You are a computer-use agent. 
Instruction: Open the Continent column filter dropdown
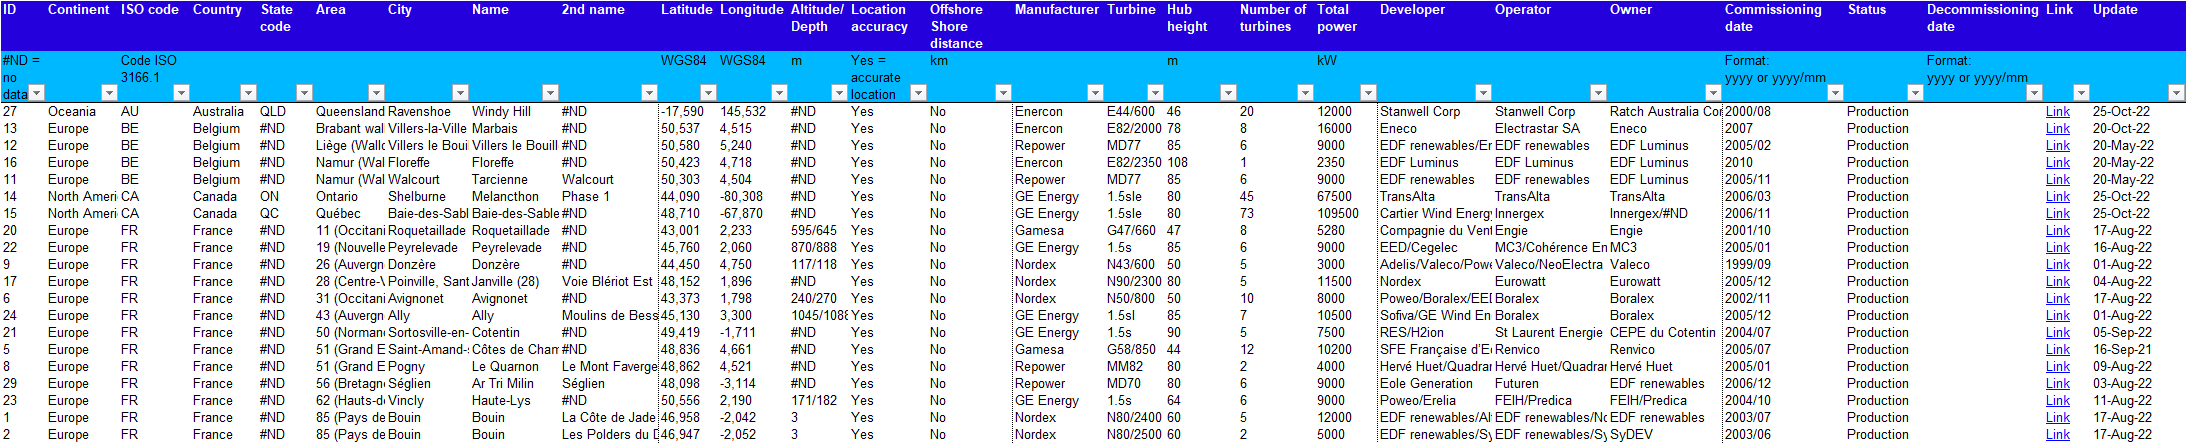click(110, 93)
